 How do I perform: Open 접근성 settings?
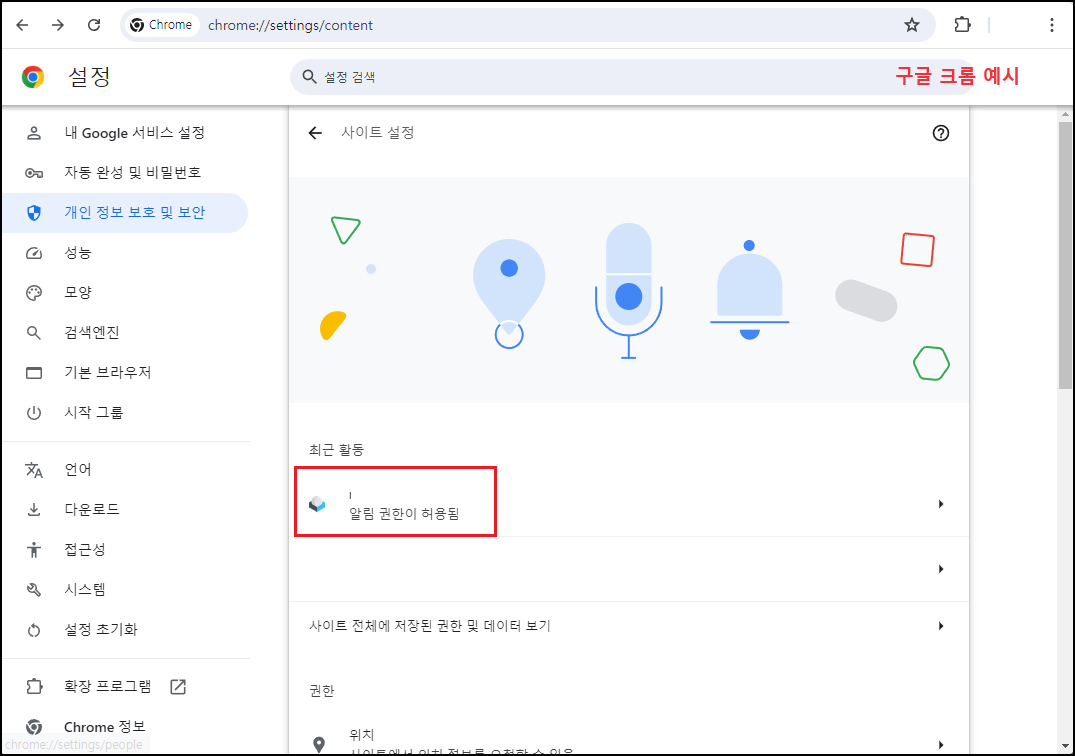(x=125, y=549)
